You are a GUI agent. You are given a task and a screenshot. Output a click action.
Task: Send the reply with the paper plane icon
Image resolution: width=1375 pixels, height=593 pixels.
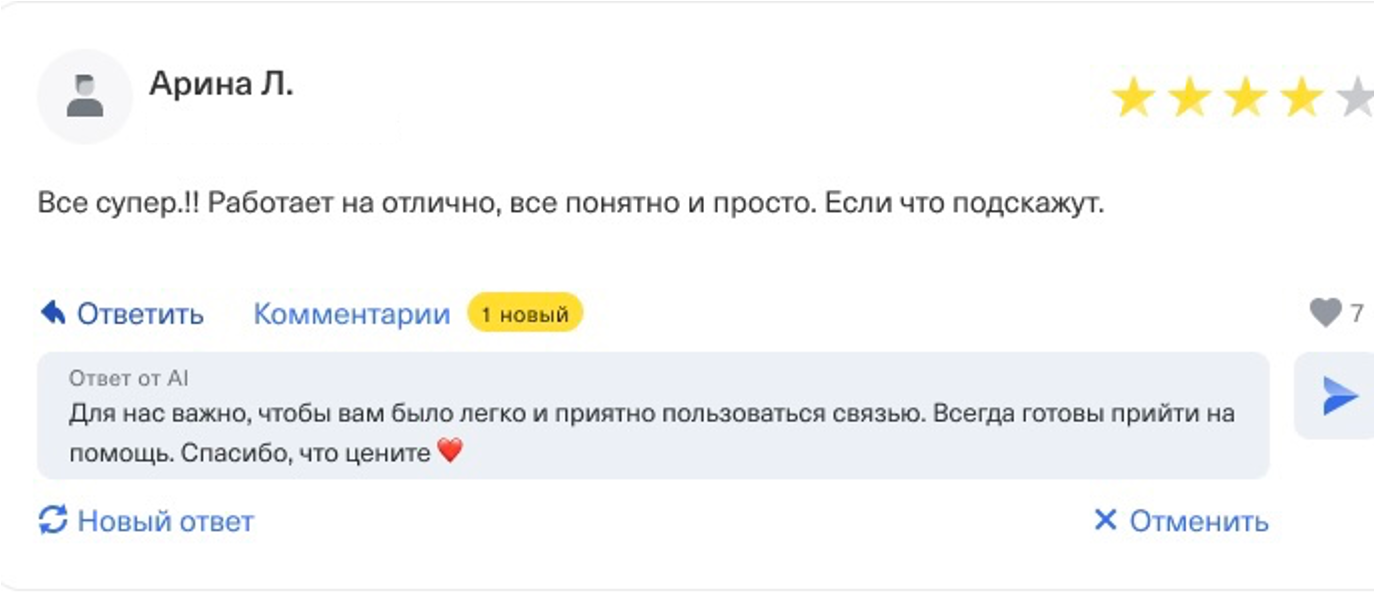click(1339, 396)
